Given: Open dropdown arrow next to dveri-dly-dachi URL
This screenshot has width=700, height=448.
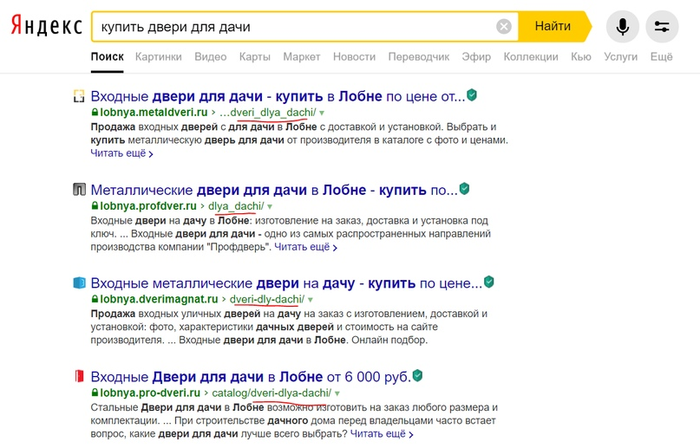Looking at the screenshot, I should [310, 299].
